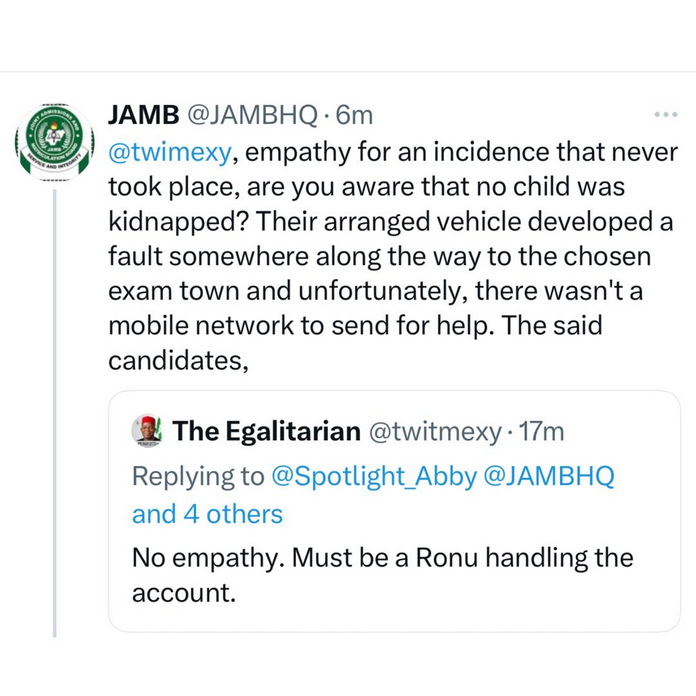This screenshot has width=696, height=696.
Task: Visit the @Spotlight_Abby profile link
Action: [x=373, y=476]
